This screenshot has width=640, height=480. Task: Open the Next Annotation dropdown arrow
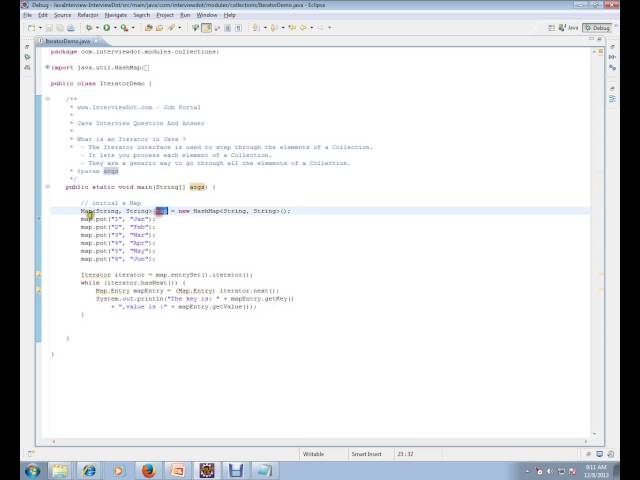tap(265, 28)
